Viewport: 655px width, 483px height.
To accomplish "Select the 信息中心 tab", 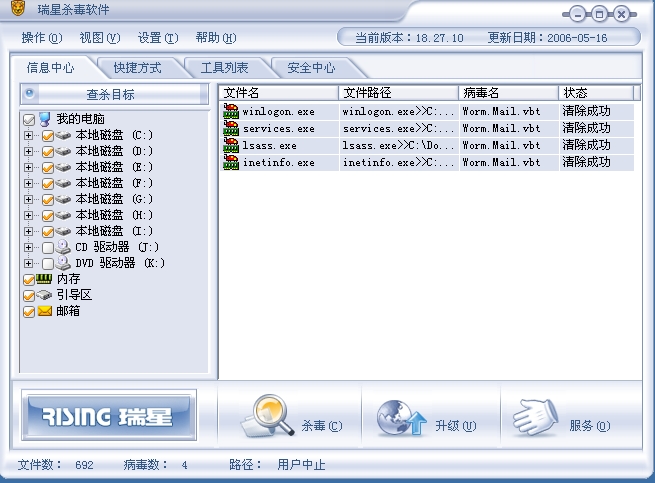I will point(50,68).
